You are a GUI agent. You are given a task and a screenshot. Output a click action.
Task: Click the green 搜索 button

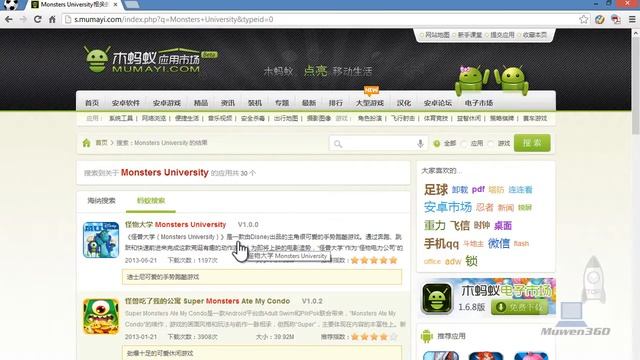532,143
